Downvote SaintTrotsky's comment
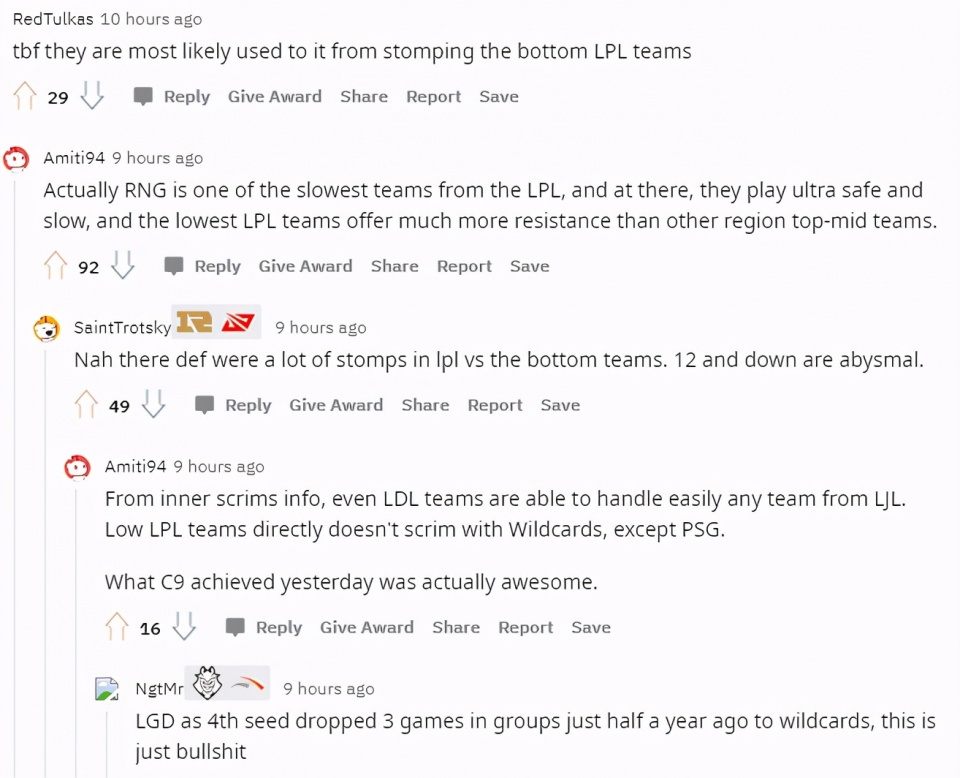960x778 pixels. point(153,405)
